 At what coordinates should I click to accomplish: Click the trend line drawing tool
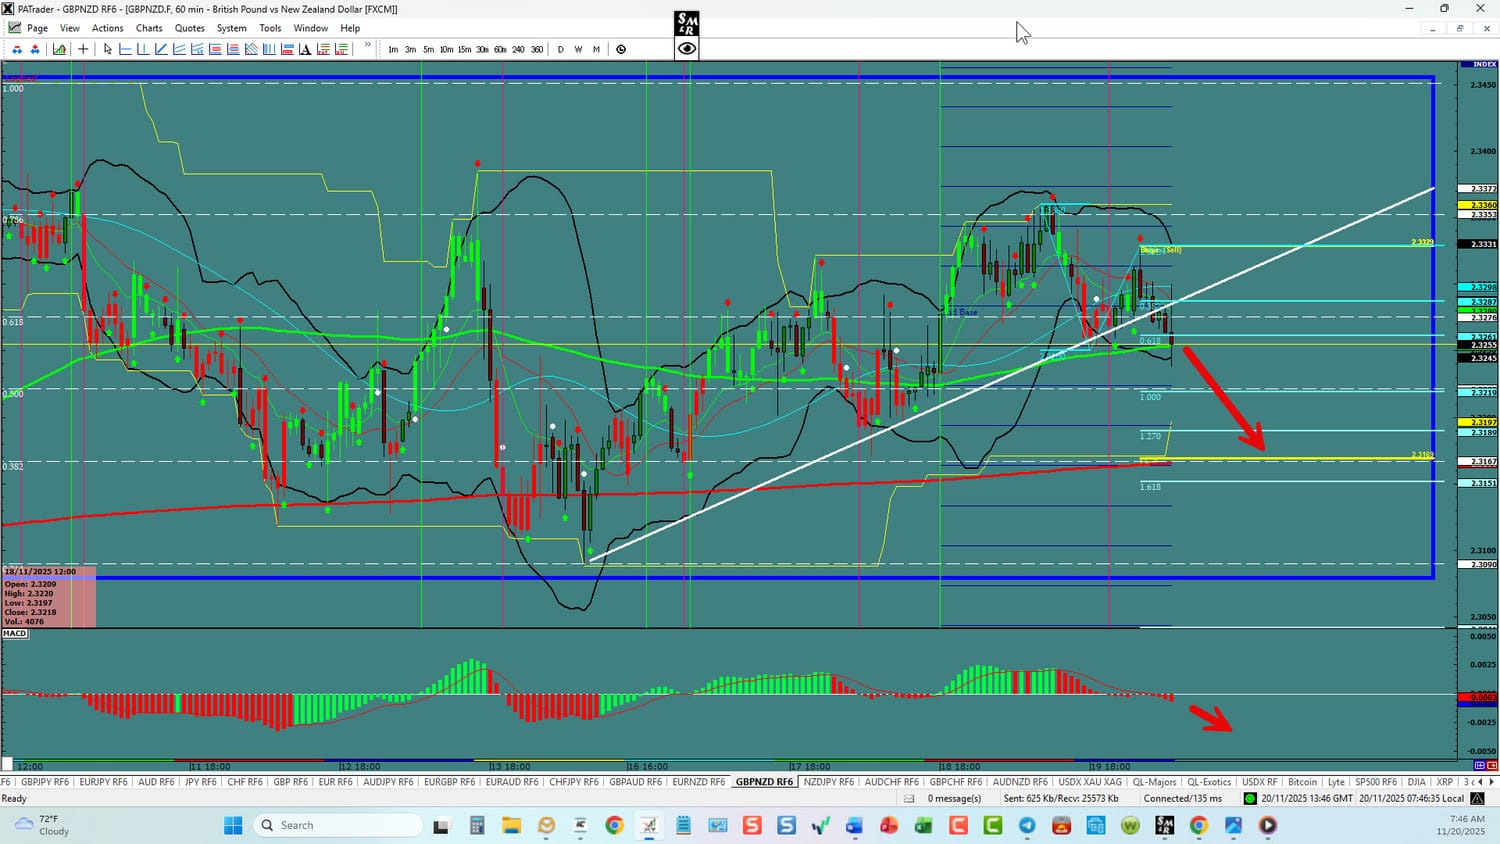click(161, 49)
